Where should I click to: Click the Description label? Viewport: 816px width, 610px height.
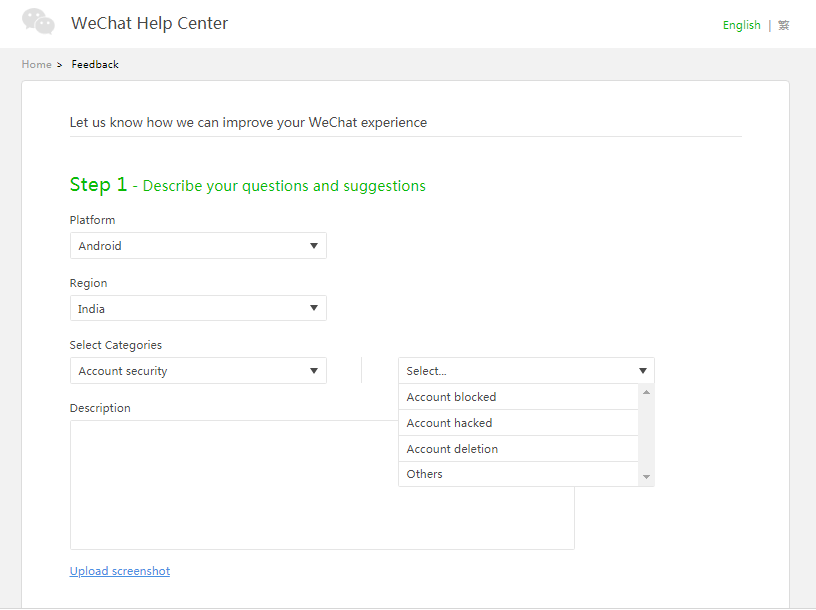100,408
